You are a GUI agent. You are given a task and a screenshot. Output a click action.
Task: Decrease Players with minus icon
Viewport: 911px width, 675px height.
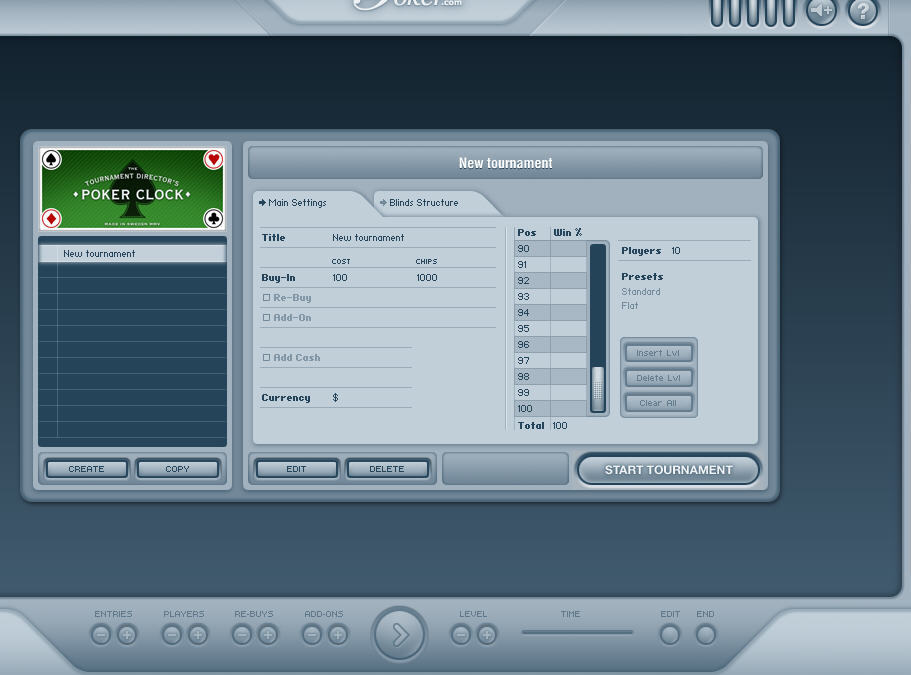pyautogui.click(x=172, y=635)
